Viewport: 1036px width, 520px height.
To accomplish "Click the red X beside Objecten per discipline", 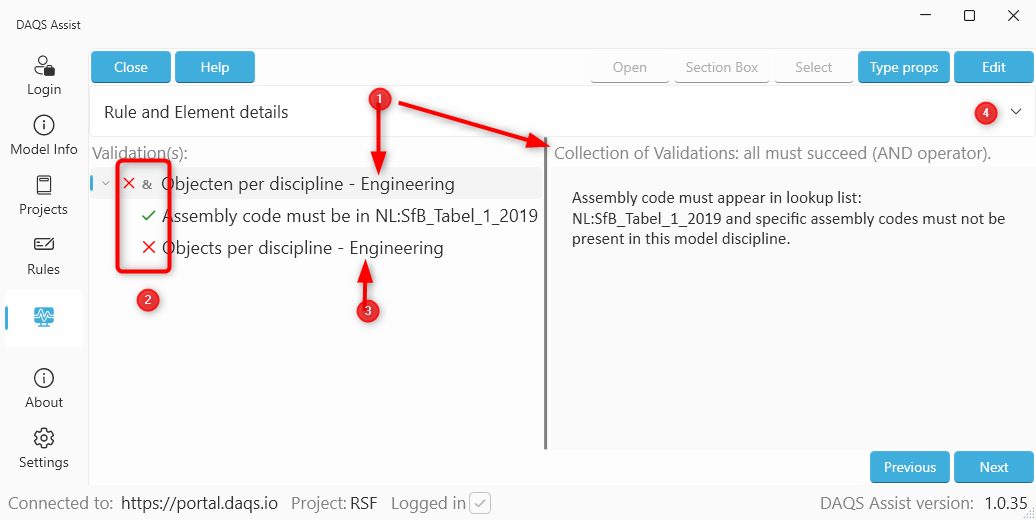I will [128, 184].
